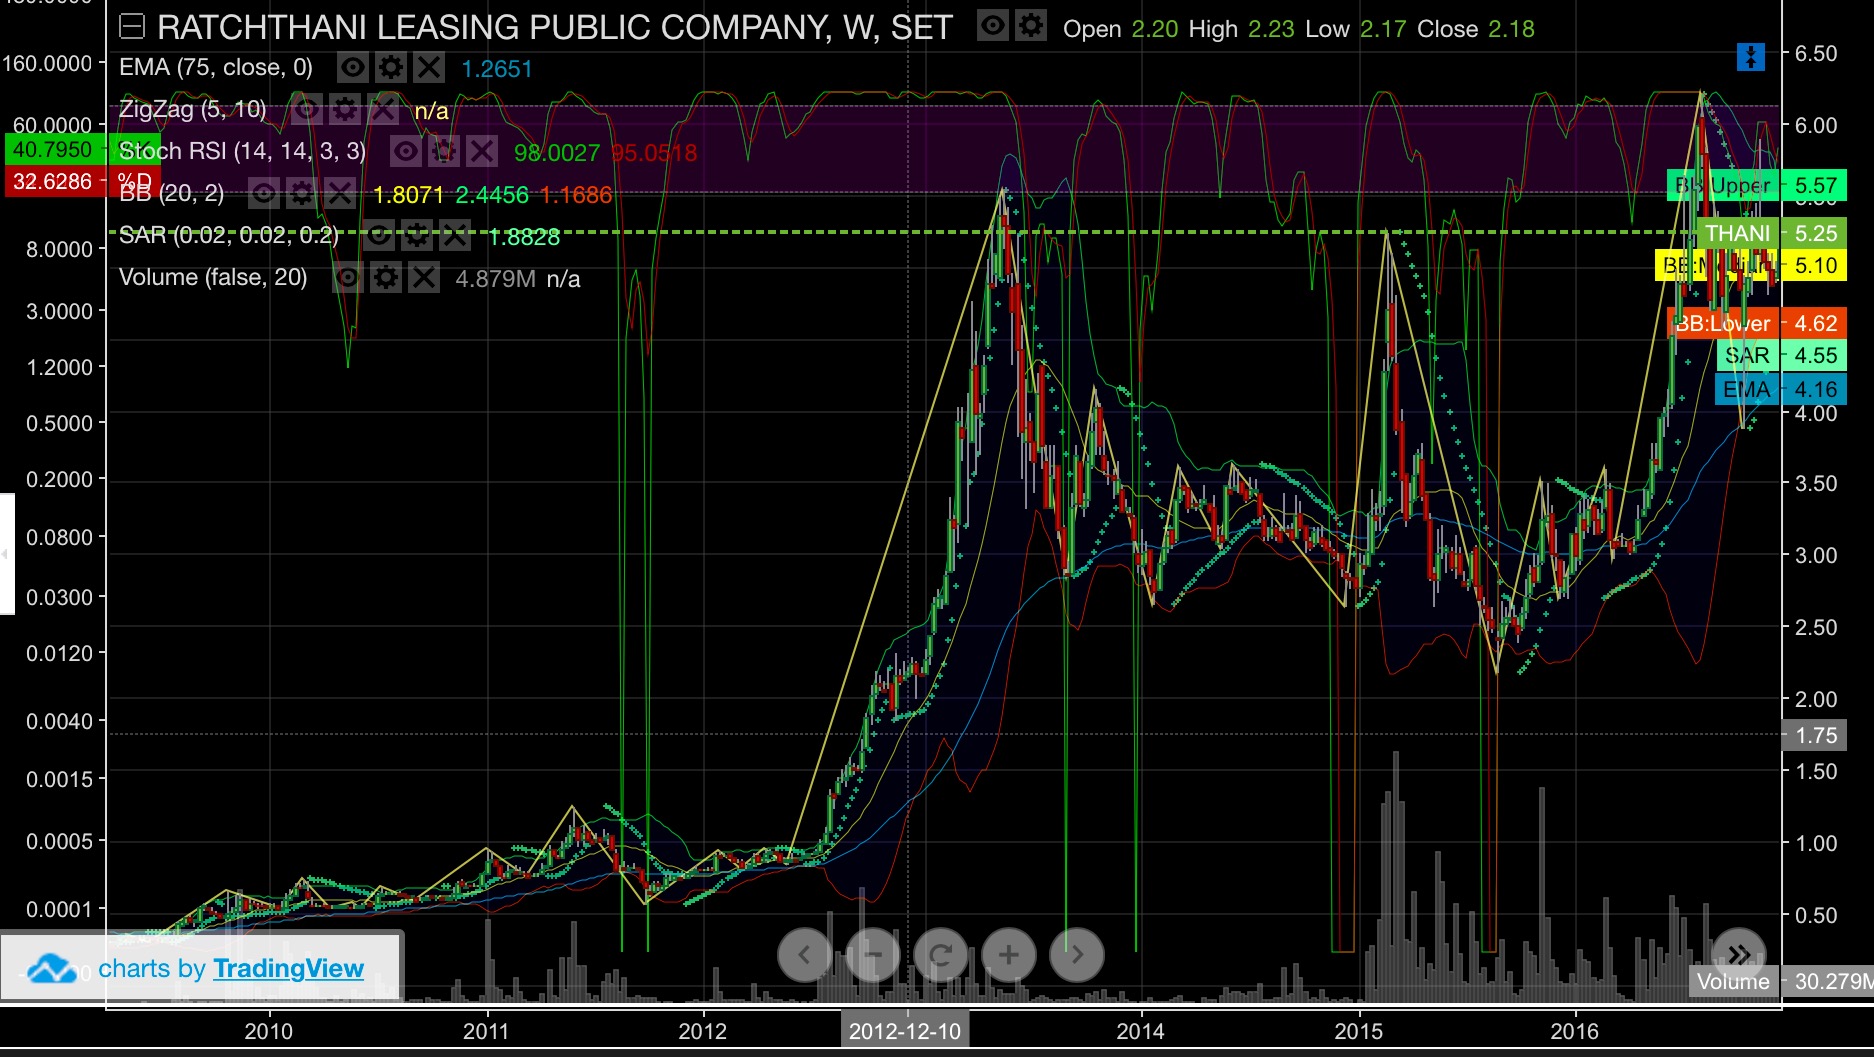This screenshot has width=1874, height=1057.
Task: Click the Stoch RSI (14, 14, 3, 3) legend title
Action: pos(242,151)
